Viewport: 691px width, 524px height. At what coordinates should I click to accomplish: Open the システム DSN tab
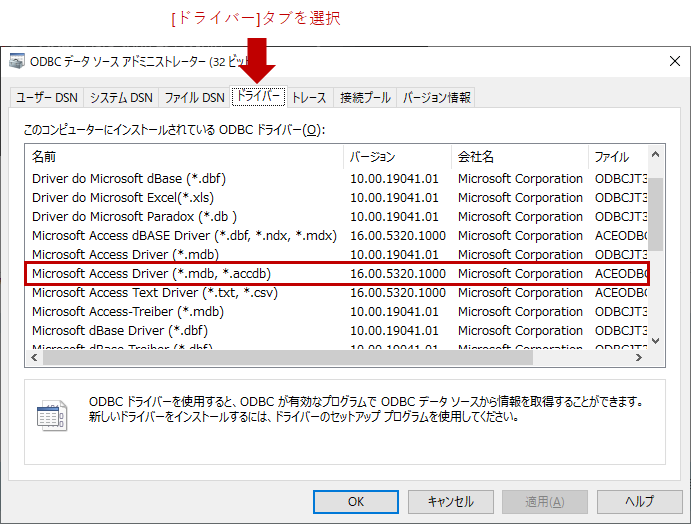pos(121,97)
